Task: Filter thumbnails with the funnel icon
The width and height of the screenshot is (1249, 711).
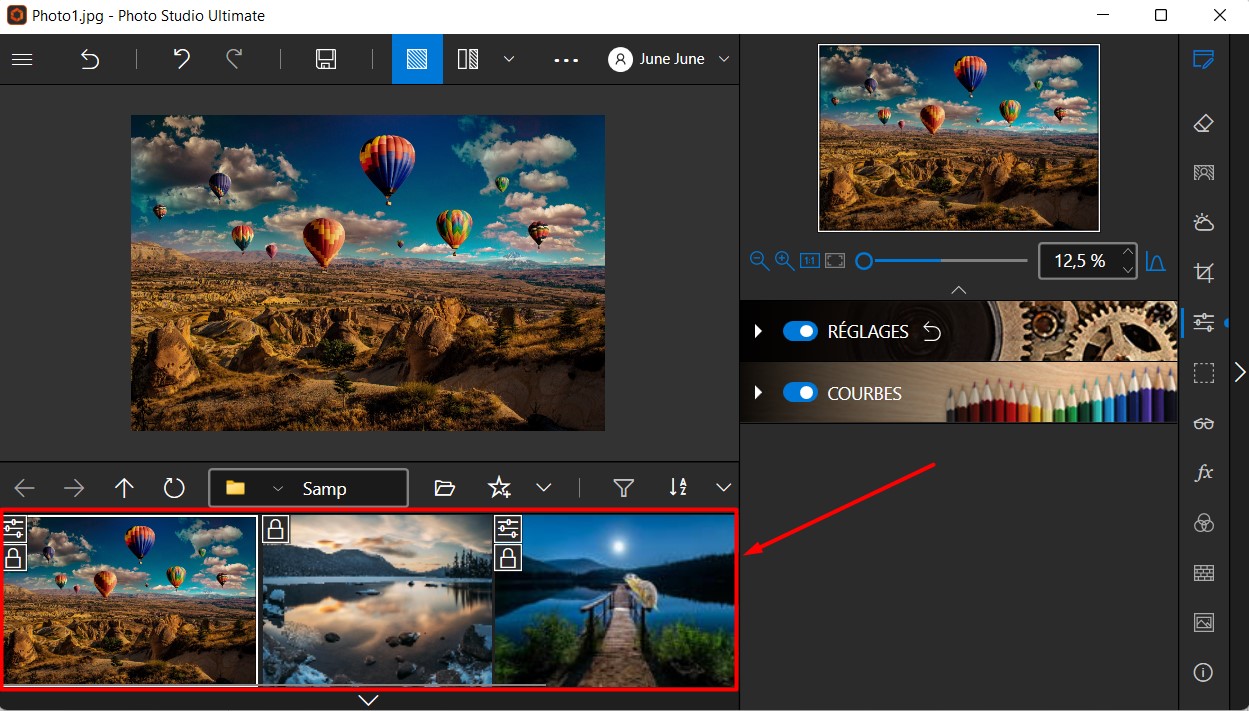Action: tap(624, 488)
